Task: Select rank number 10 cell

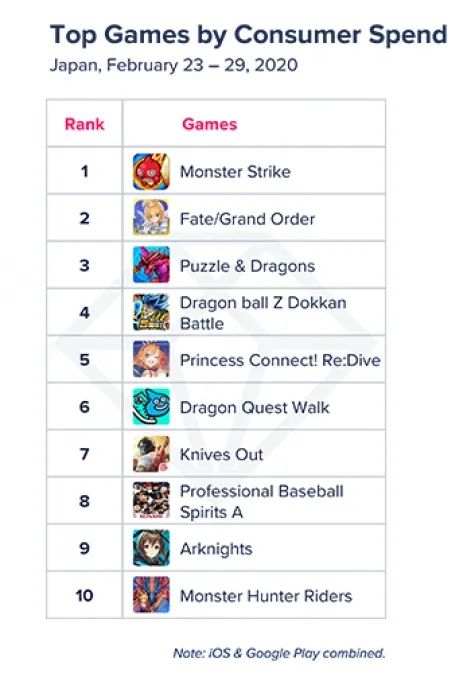Action: 84,595
